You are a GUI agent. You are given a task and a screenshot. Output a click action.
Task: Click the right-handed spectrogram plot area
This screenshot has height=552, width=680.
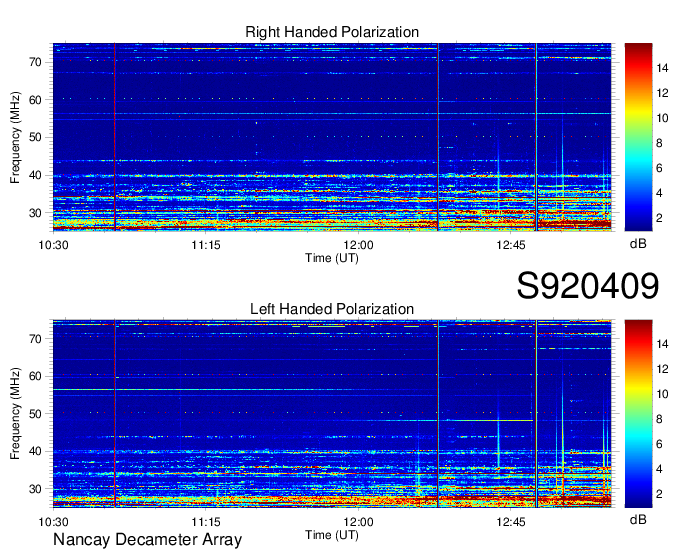(332, 137)
